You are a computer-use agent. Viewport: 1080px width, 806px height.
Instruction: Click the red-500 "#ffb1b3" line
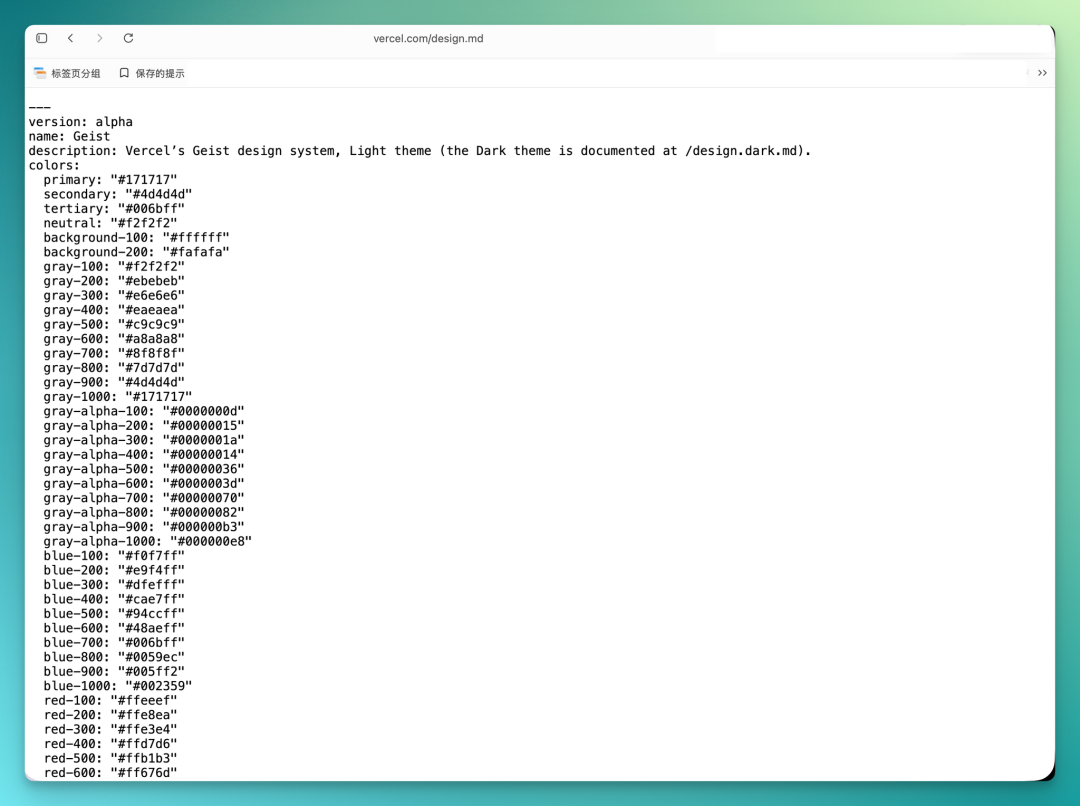(110, 758)
